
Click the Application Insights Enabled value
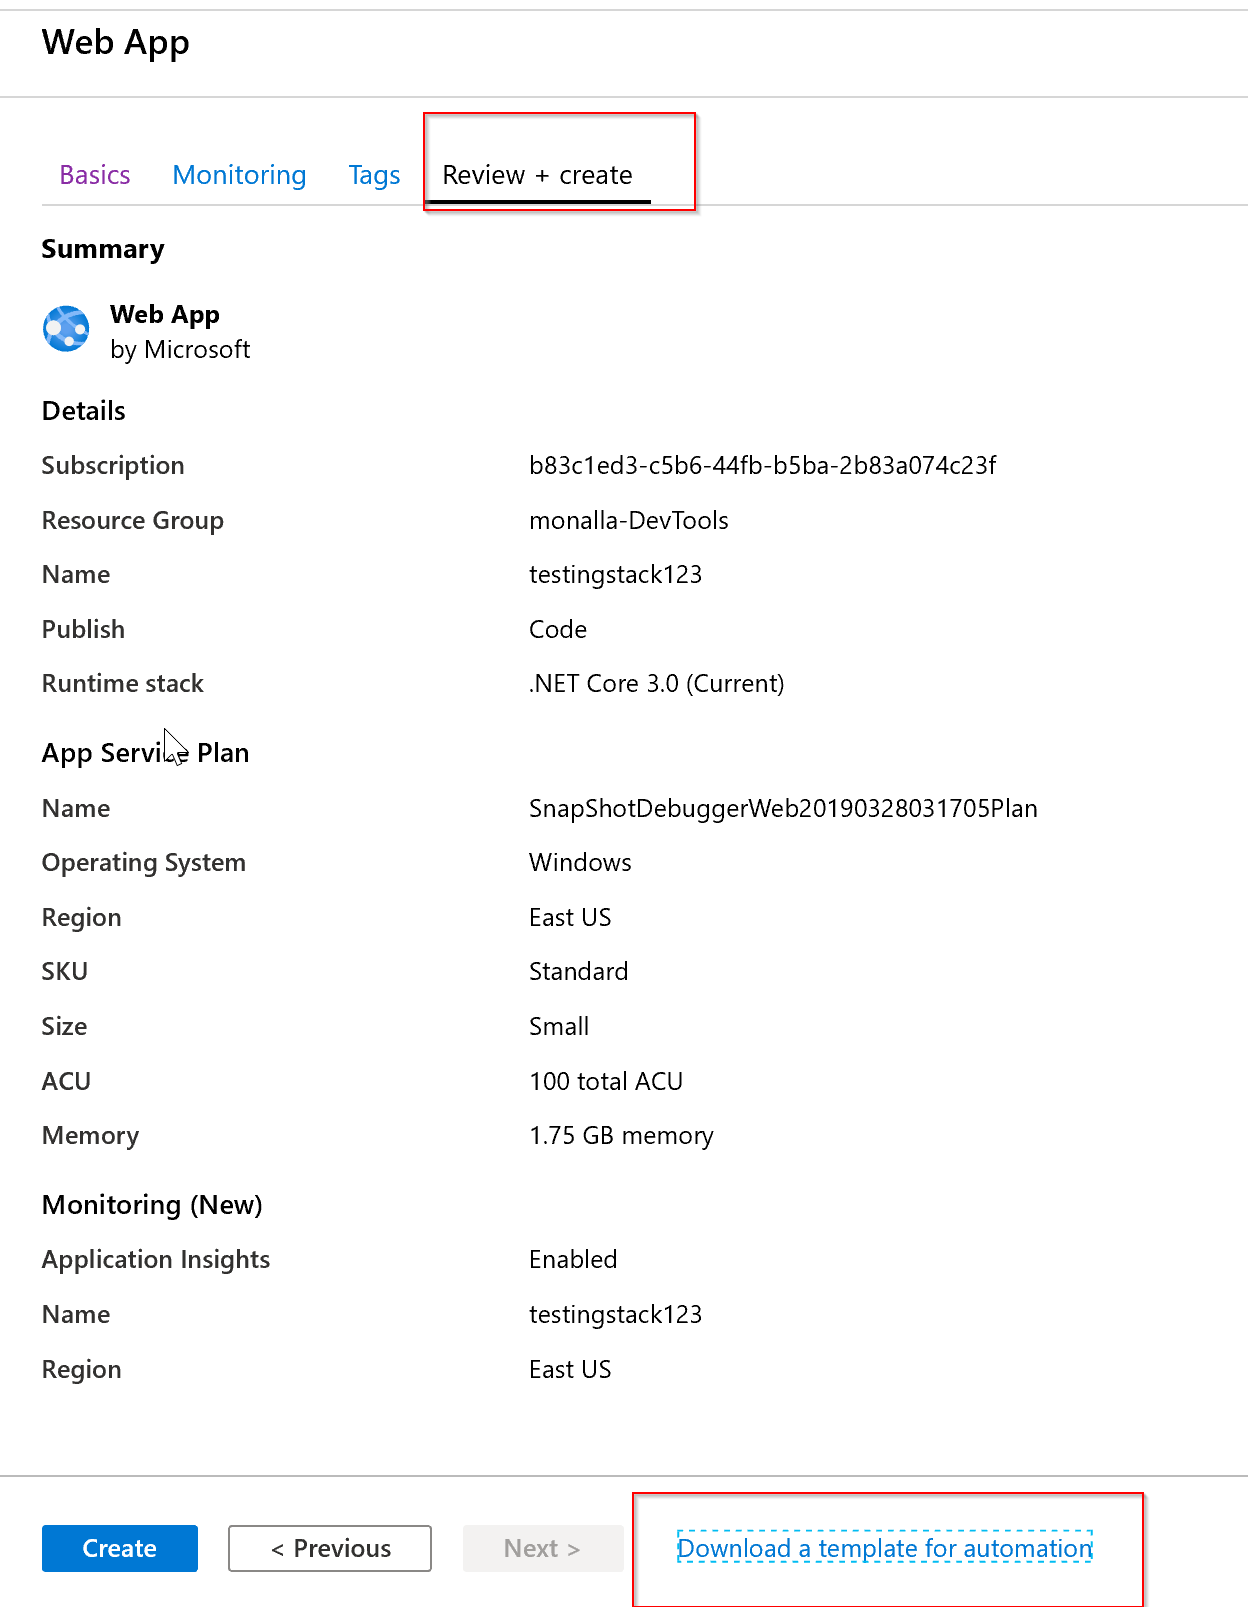pos(572,1259)
